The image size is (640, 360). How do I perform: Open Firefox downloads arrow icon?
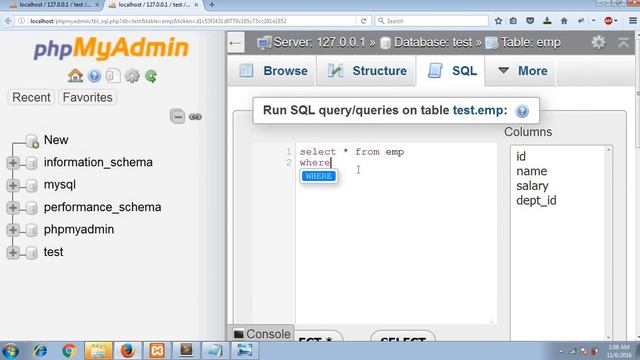547,21
